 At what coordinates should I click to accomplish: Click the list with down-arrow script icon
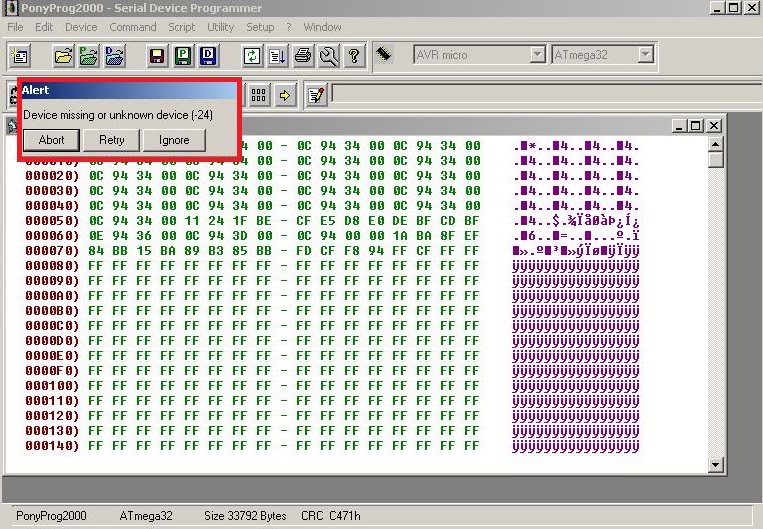tap(277, 56)
